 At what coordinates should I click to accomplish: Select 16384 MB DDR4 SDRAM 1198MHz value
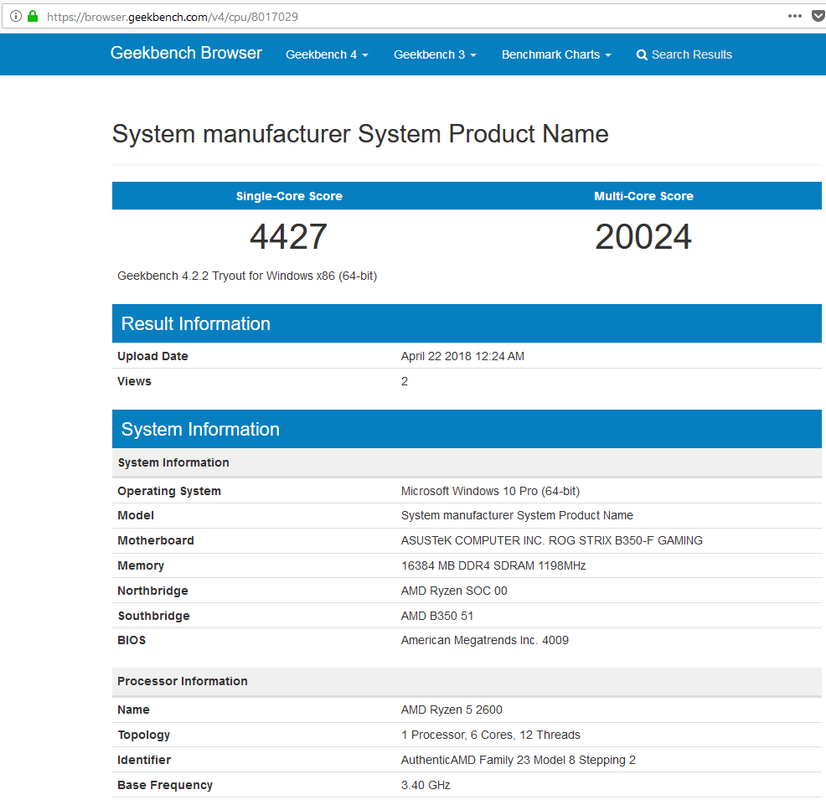click(494, 566)
